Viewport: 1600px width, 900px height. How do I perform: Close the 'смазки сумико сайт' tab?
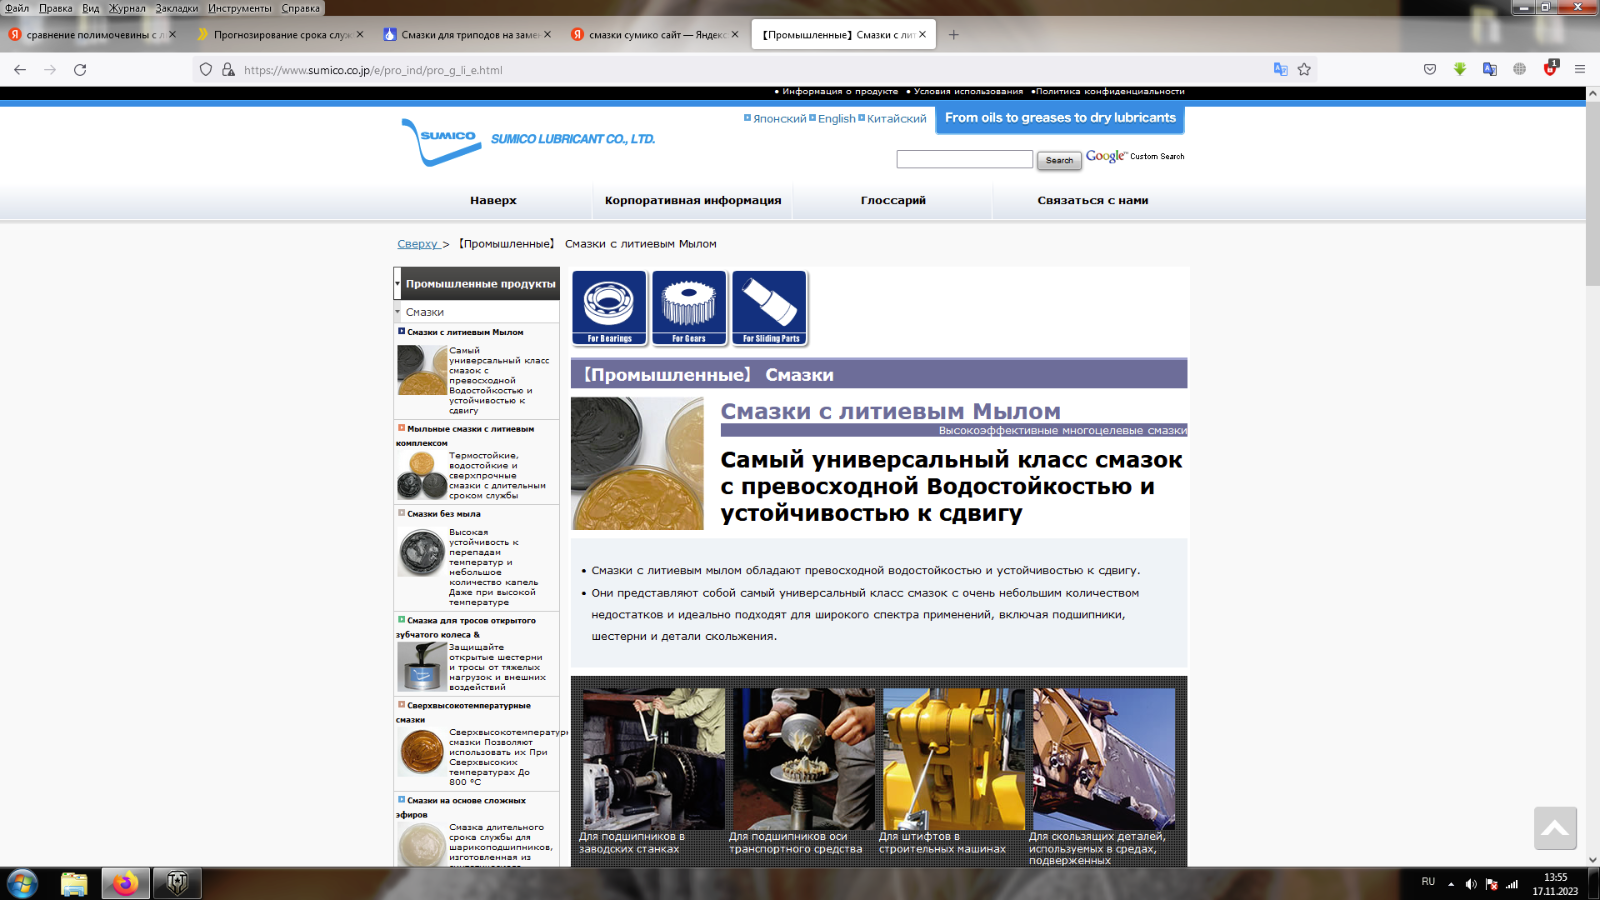click(735, 34)
